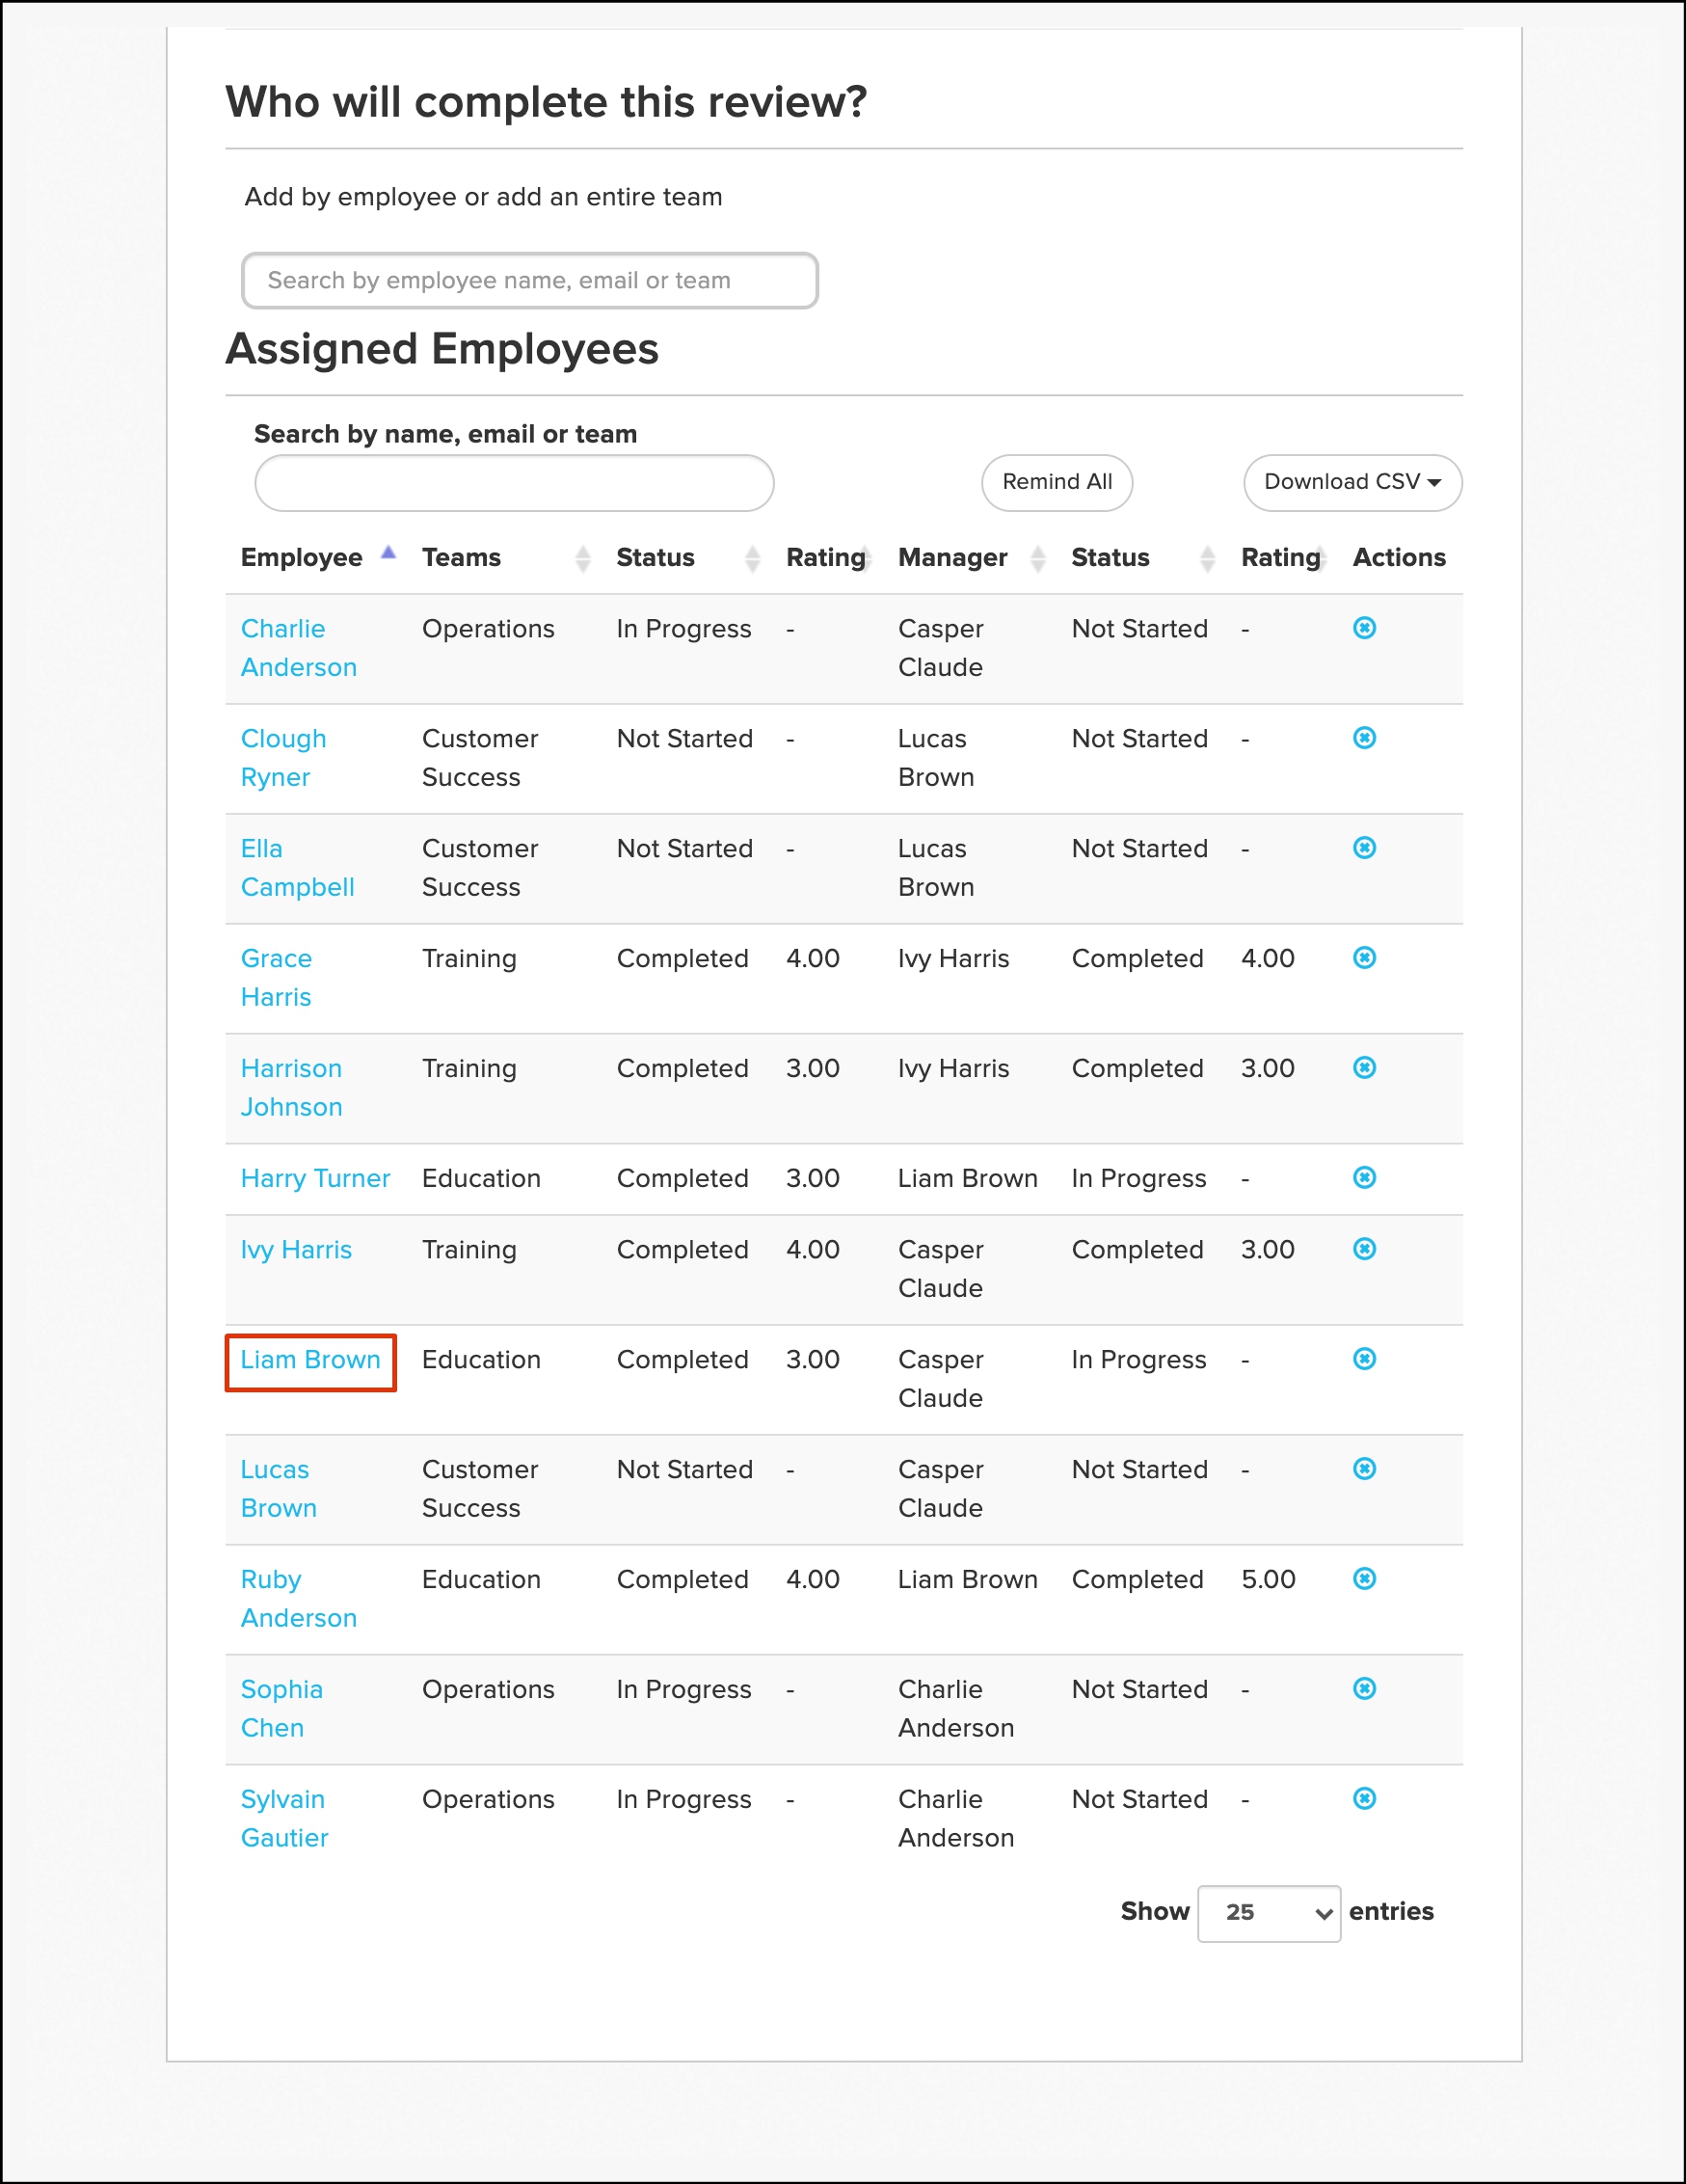Remove Ruby Anderson using the action icon

(x=1364, y=1579)
